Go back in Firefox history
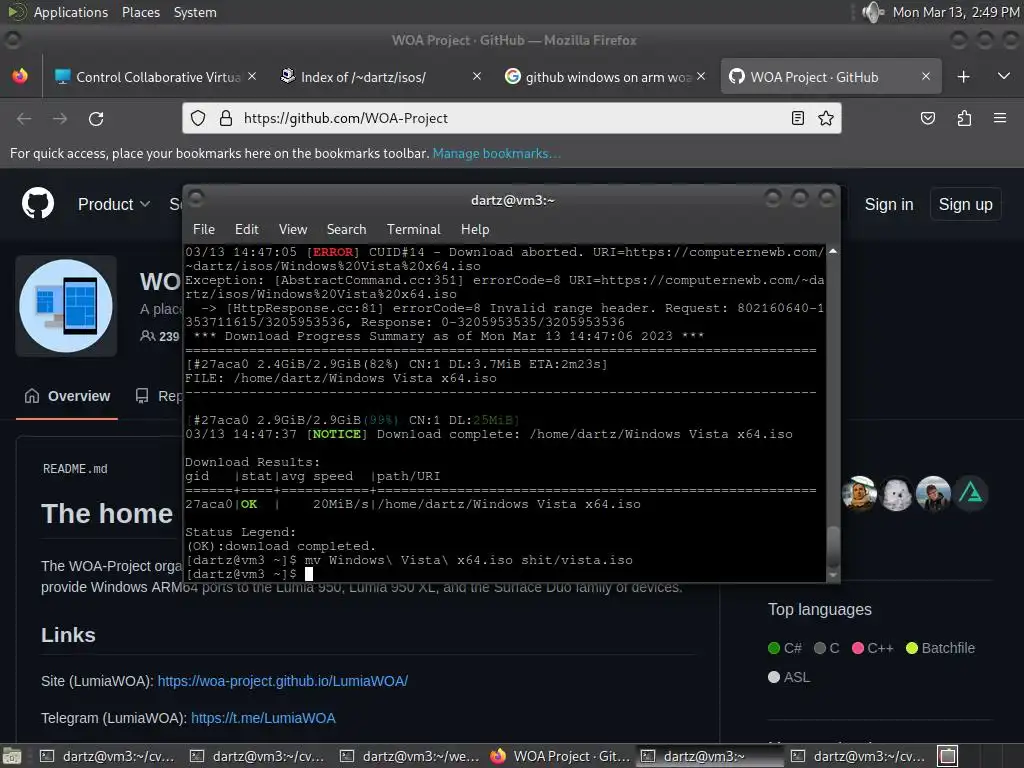1024x768 pixels. 24,119
